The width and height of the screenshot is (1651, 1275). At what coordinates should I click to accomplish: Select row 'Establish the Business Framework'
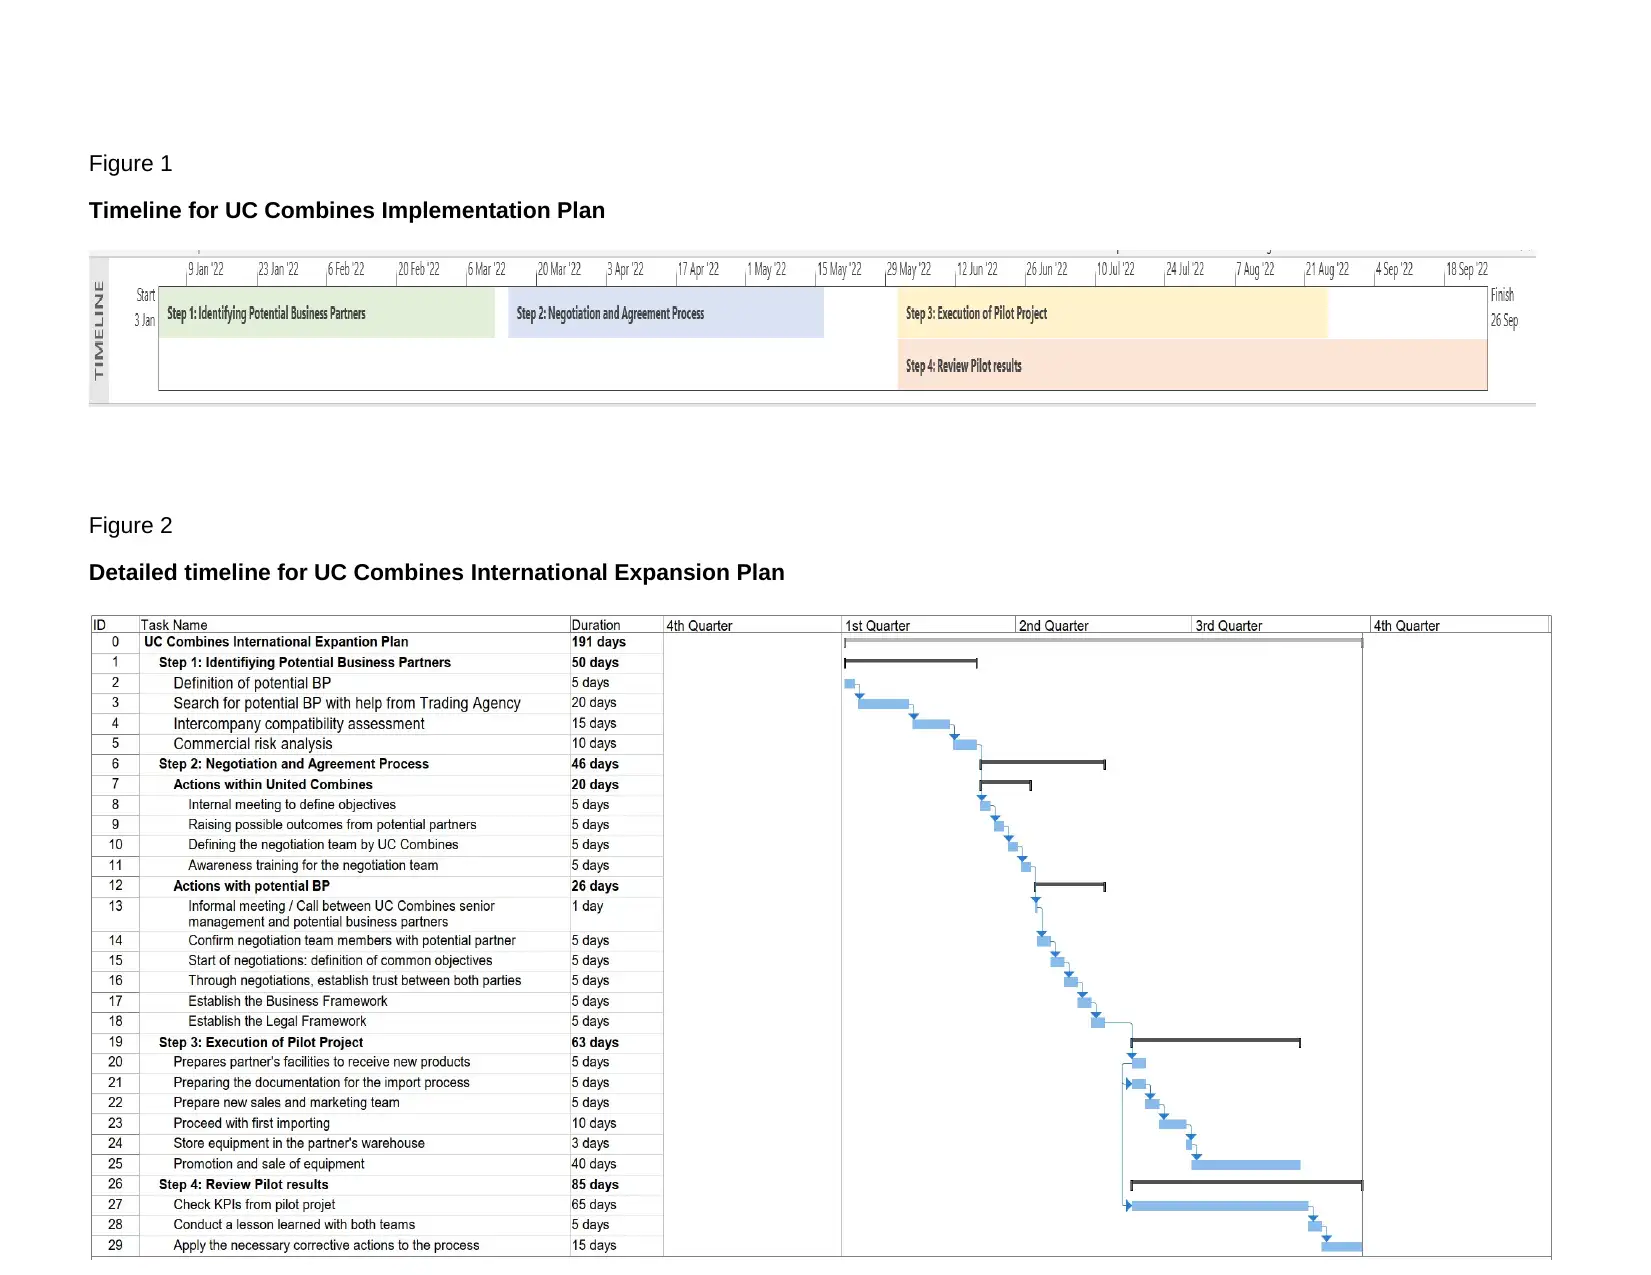[x=377, y=1001]
